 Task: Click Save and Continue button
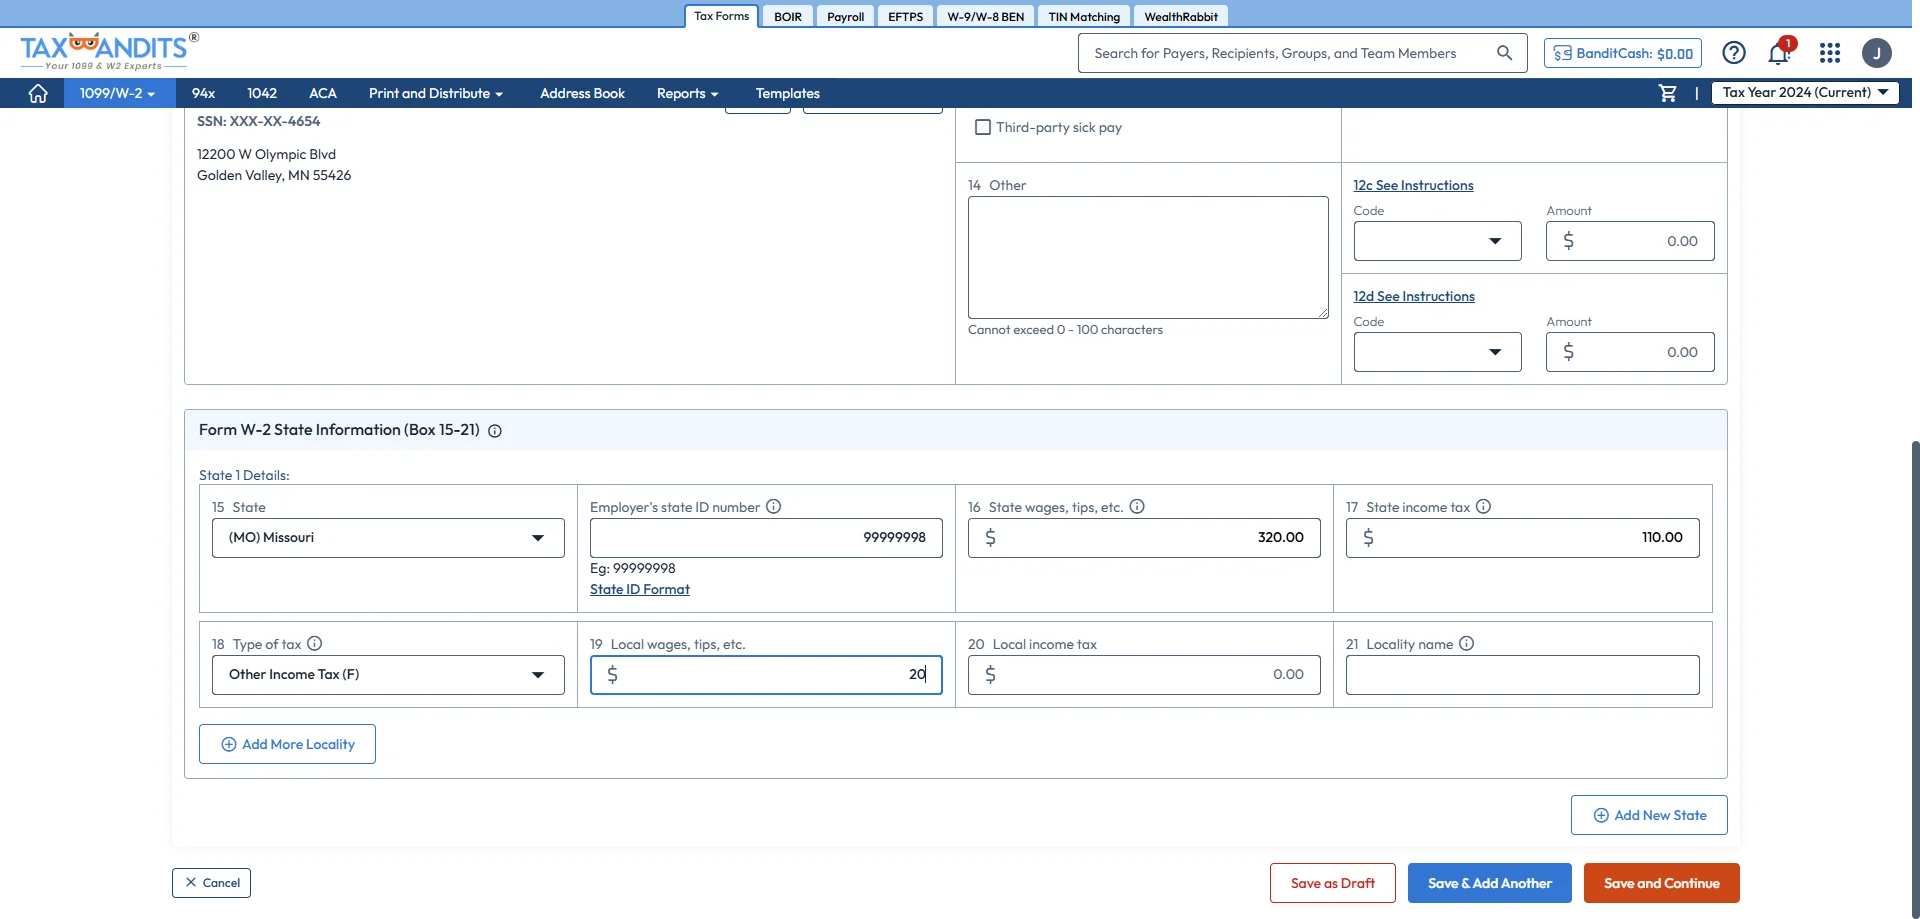point(1661,883)
